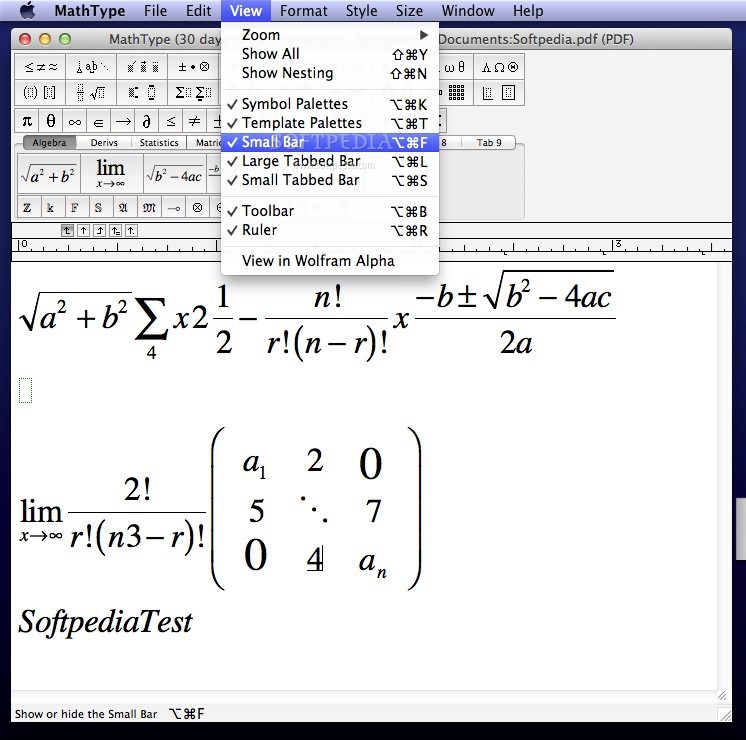Open the Apple menu
746x740 pixels.
28,10
